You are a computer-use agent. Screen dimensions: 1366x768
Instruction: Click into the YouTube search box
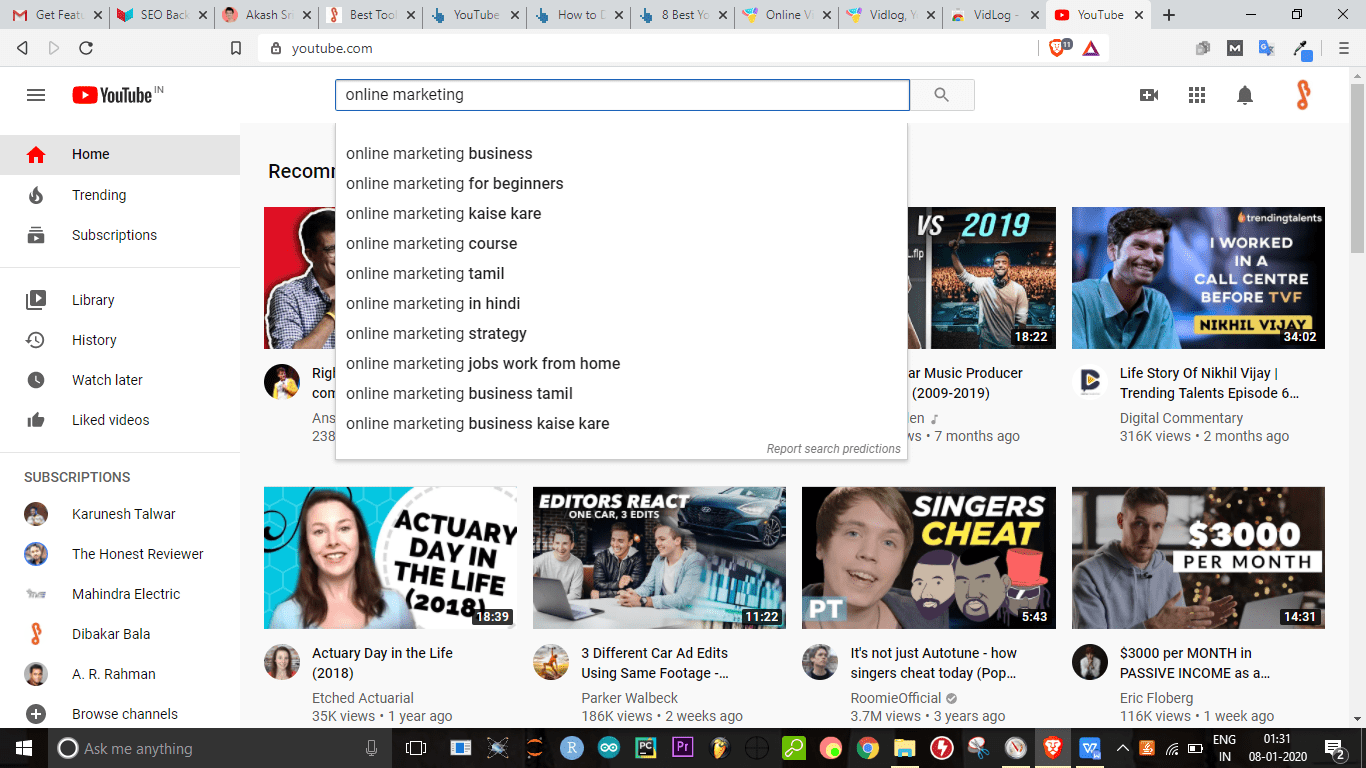[x=622, y=95]
